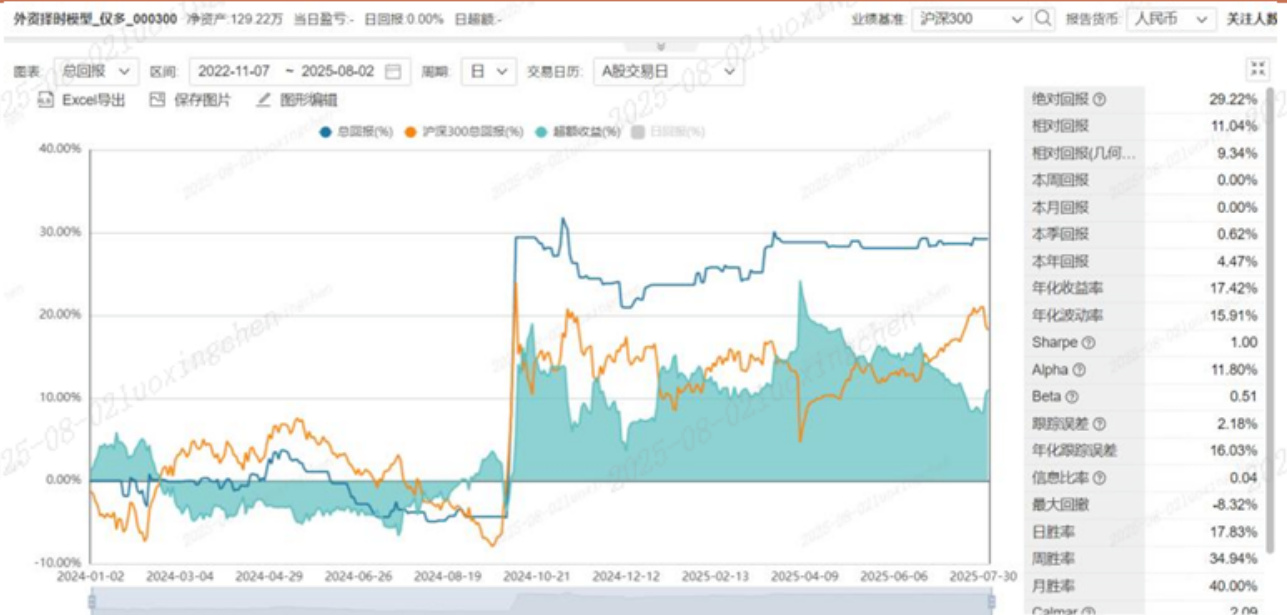Click the help icon next to Sharpe

(x=1089, y=343)
